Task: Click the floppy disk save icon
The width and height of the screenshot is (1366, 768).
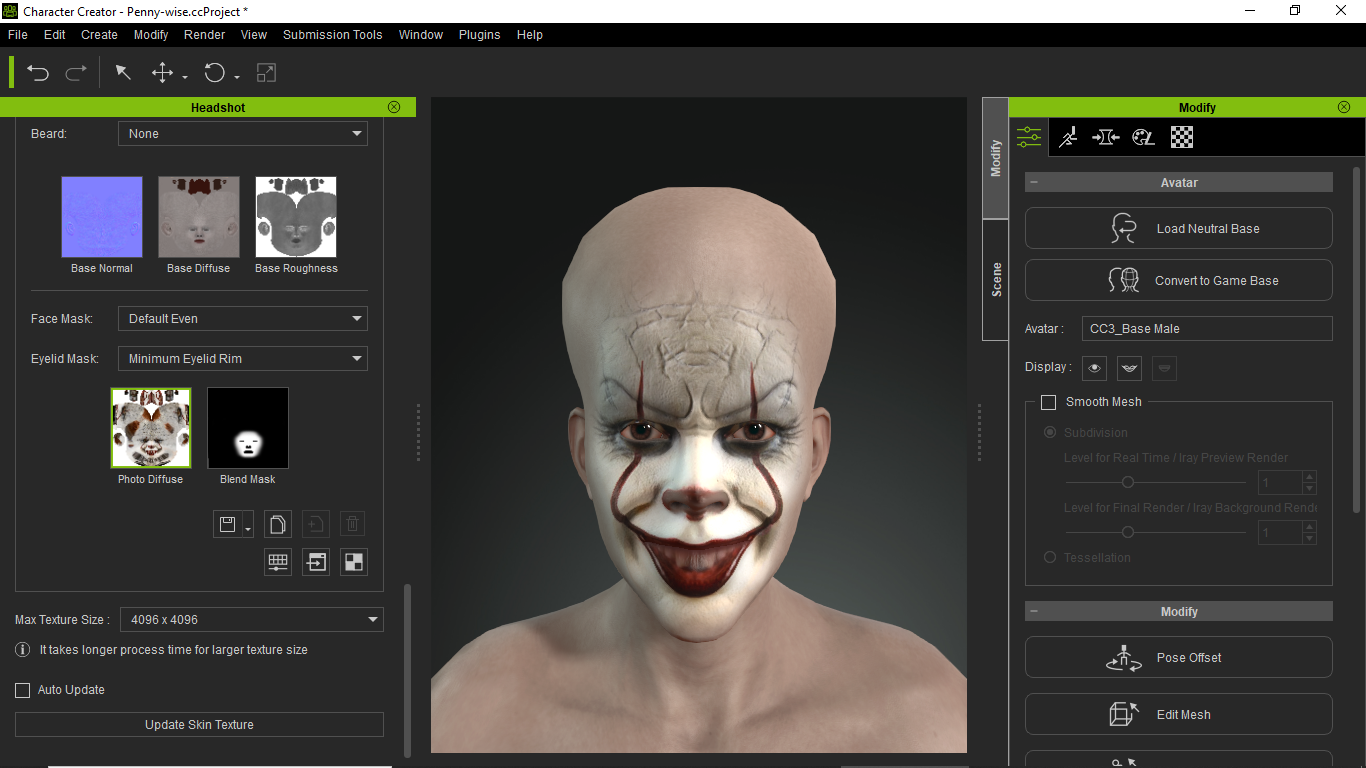Action: [x=228, y=524]
